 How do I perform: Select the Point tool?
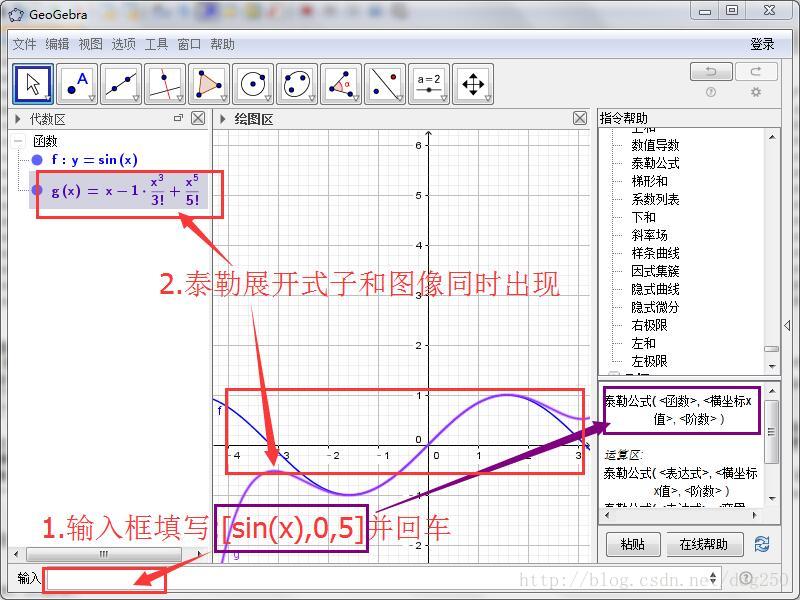tap(77, 84)
